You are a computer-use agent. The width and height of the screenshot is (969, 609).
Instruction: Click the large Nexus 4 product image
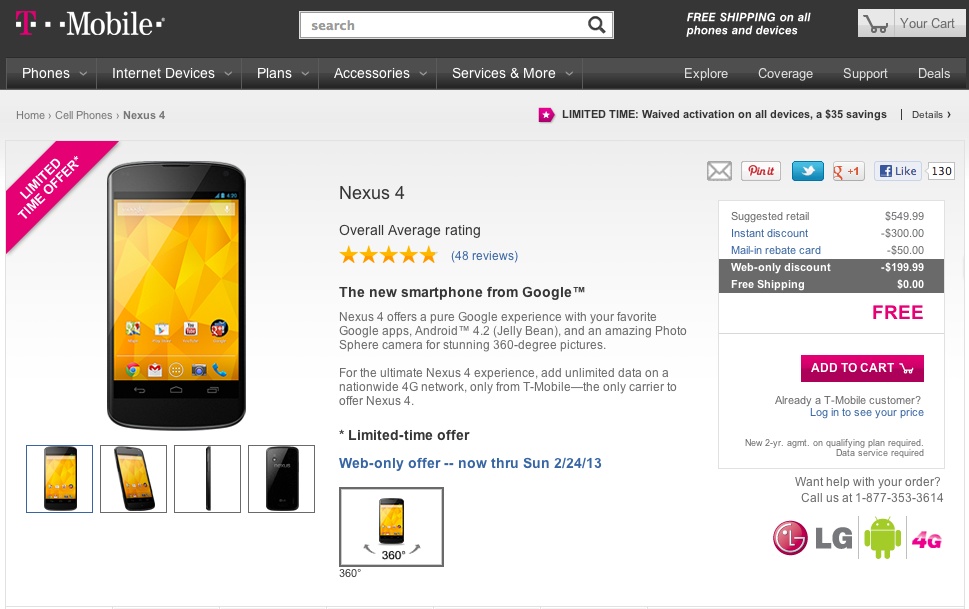point(176,296)
